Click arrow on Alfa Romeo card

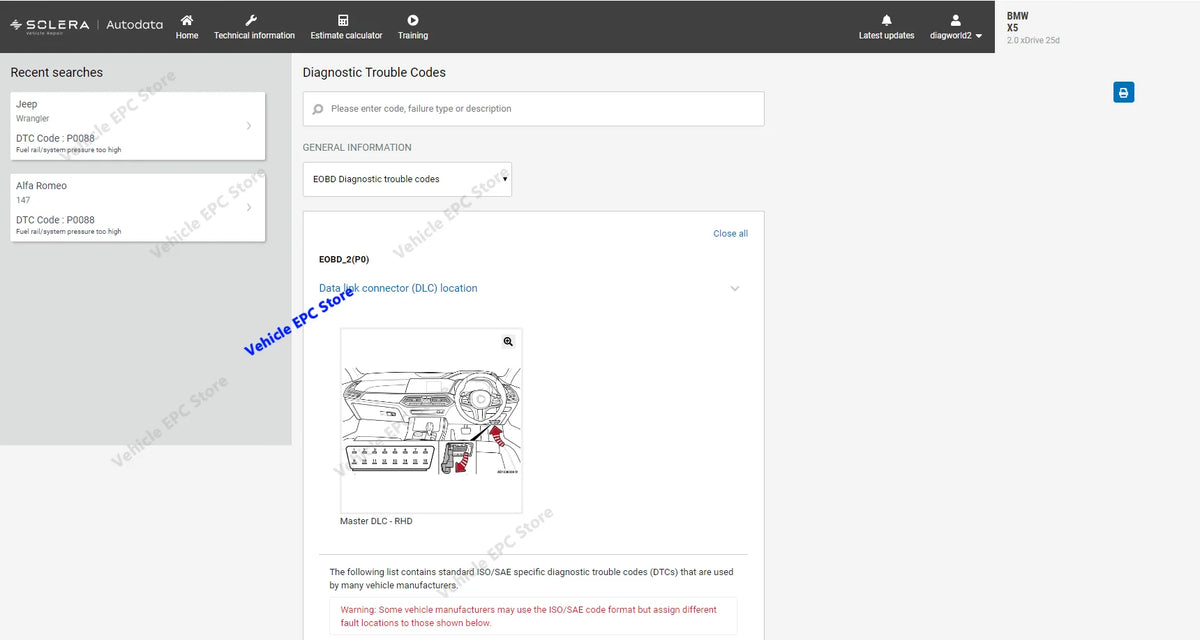(249, 208)
